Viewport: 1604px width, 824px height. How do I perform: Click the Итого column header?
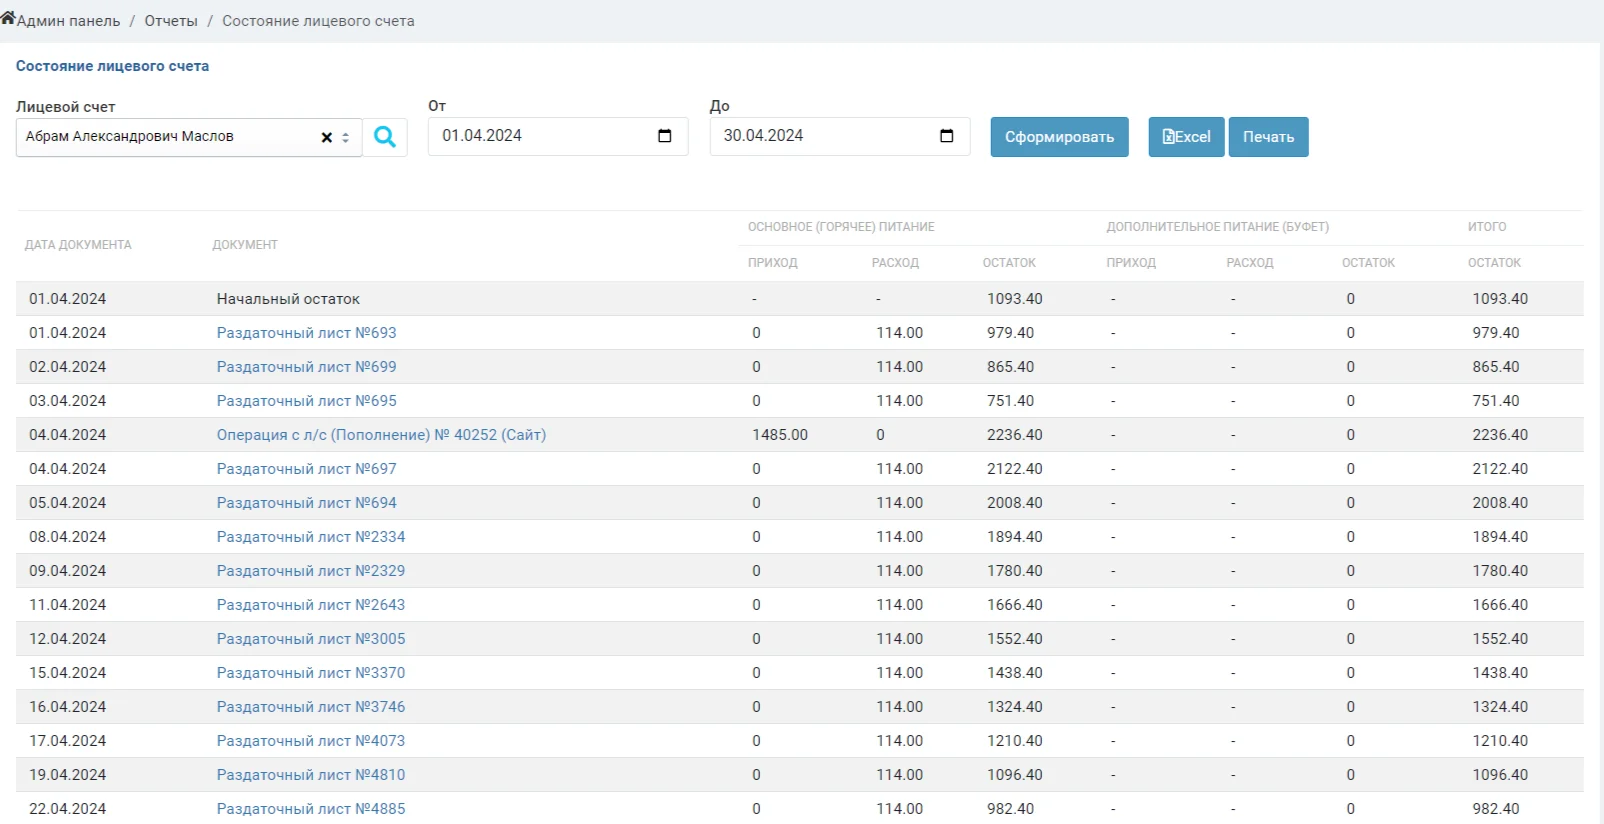1487,227
